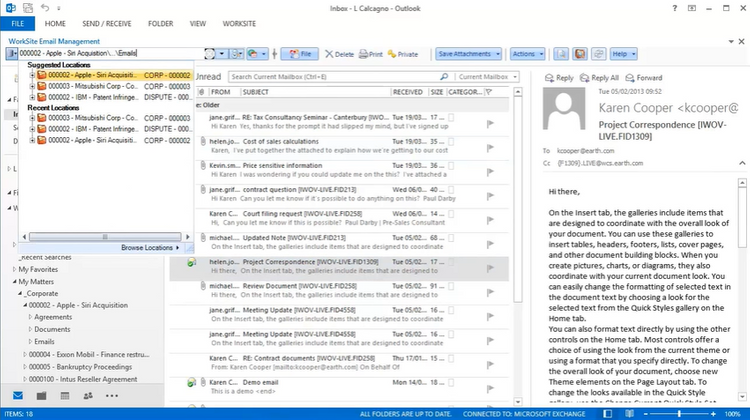Click the navigation bar more options dots
The width and height of the screenshot is (750, 420).
(112, 396)
